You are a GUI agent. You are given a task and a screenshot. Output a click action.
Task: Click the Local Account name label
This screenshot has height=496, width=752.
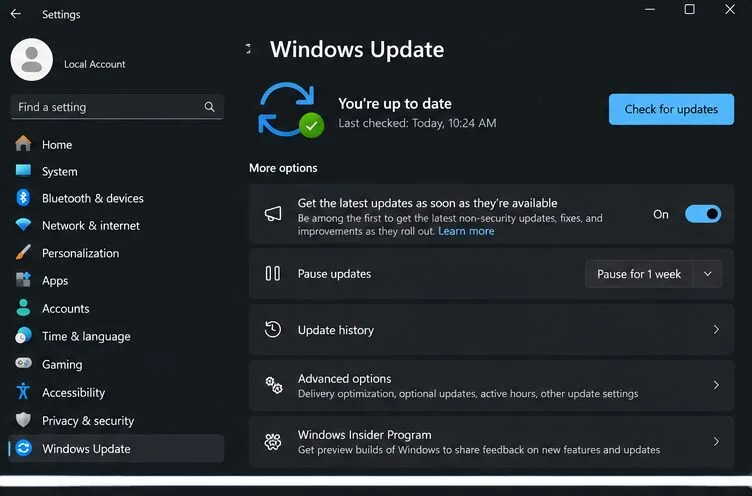94,64
